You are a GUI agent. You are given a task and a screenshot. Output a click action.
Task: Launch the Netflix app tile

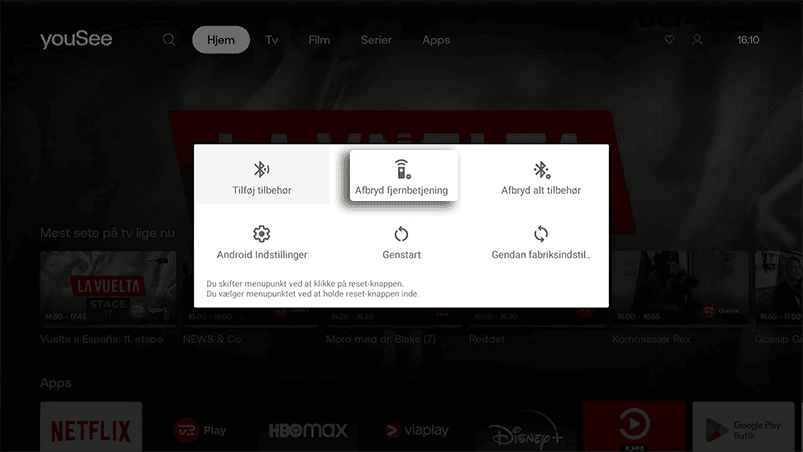click(91, 428)
